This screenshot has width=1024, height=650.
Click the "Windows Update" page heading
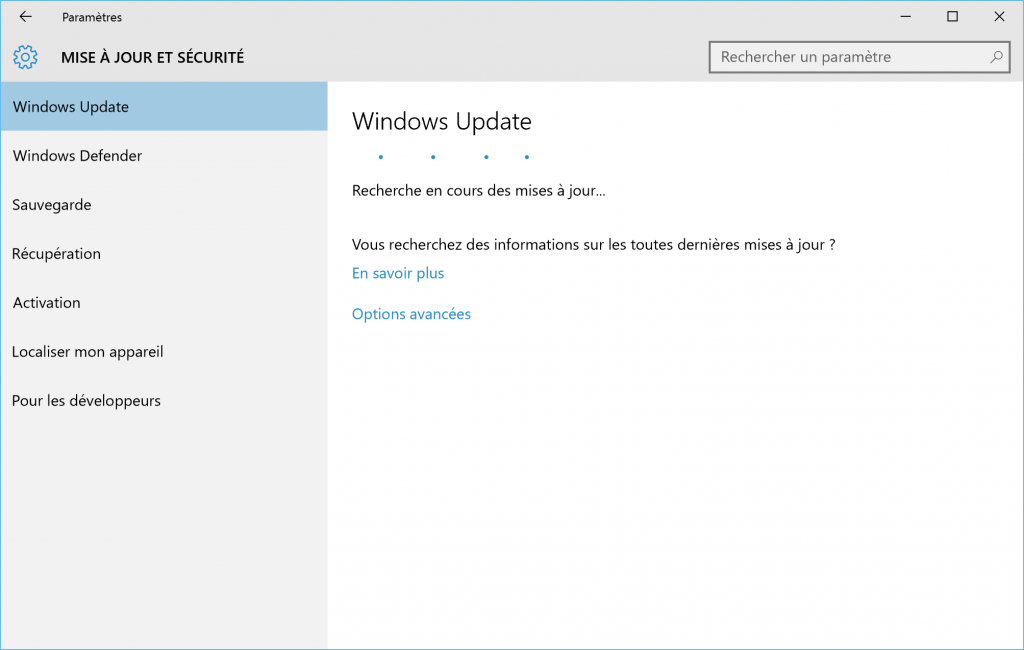coord(442,122)
